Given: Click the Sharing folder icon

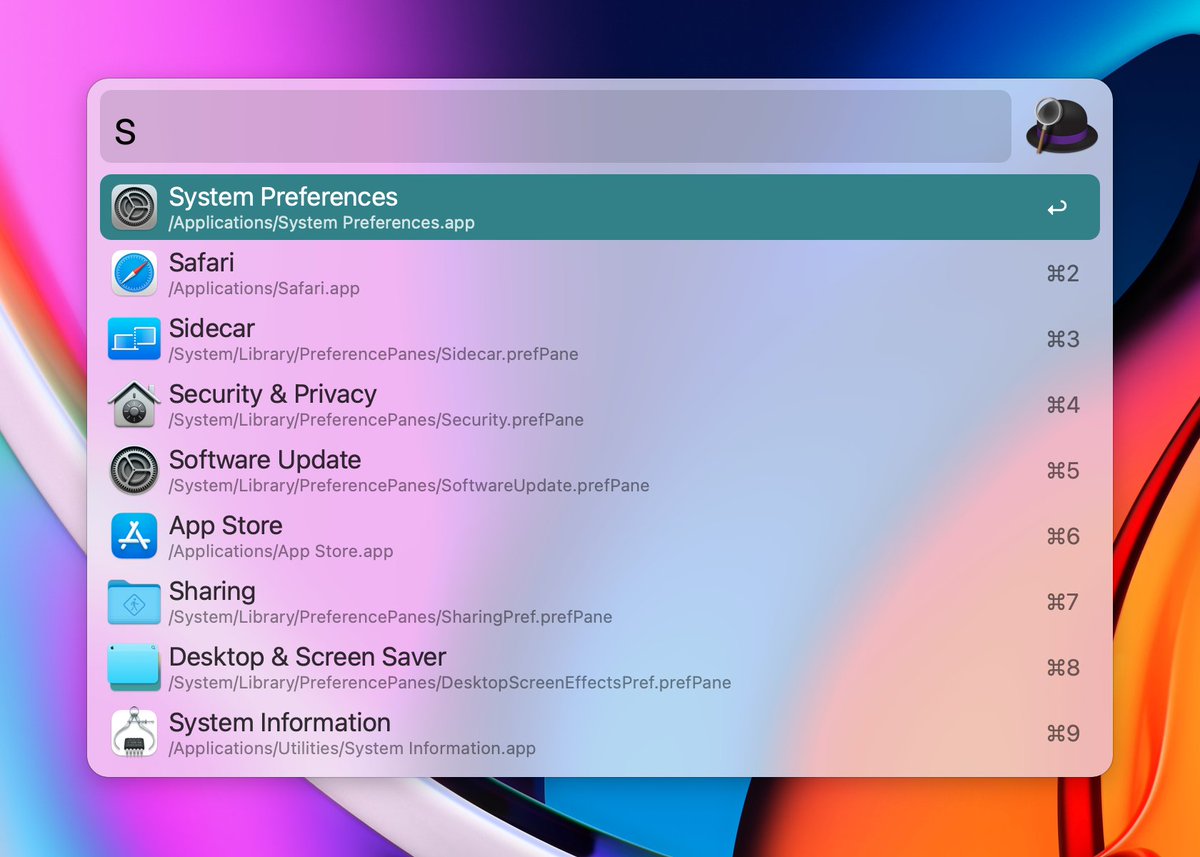Looking at the screenshot, I should [x=134, y=602].
